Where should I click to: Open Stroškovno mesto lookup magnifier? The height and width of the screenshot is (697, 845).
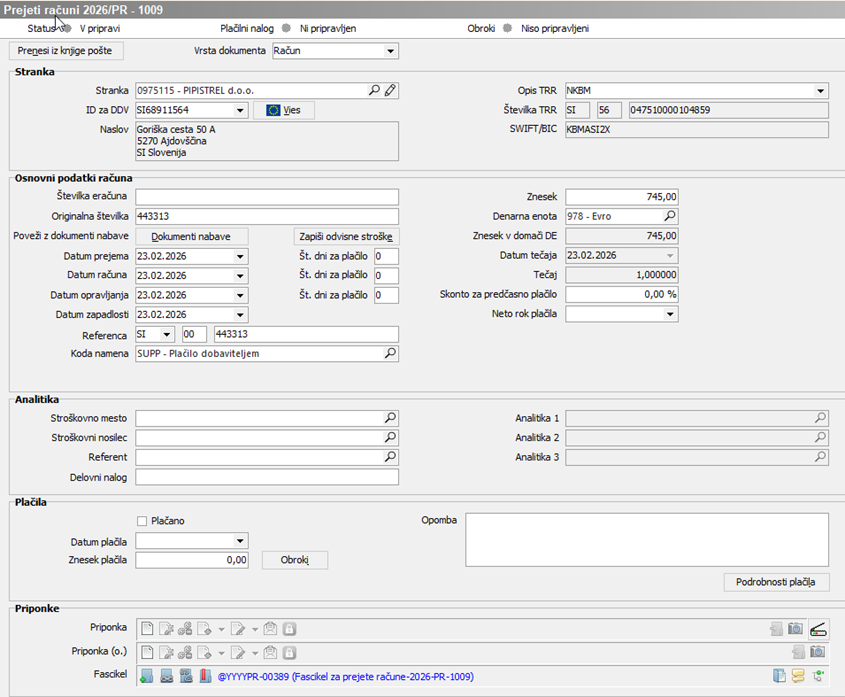coord(390,418)
